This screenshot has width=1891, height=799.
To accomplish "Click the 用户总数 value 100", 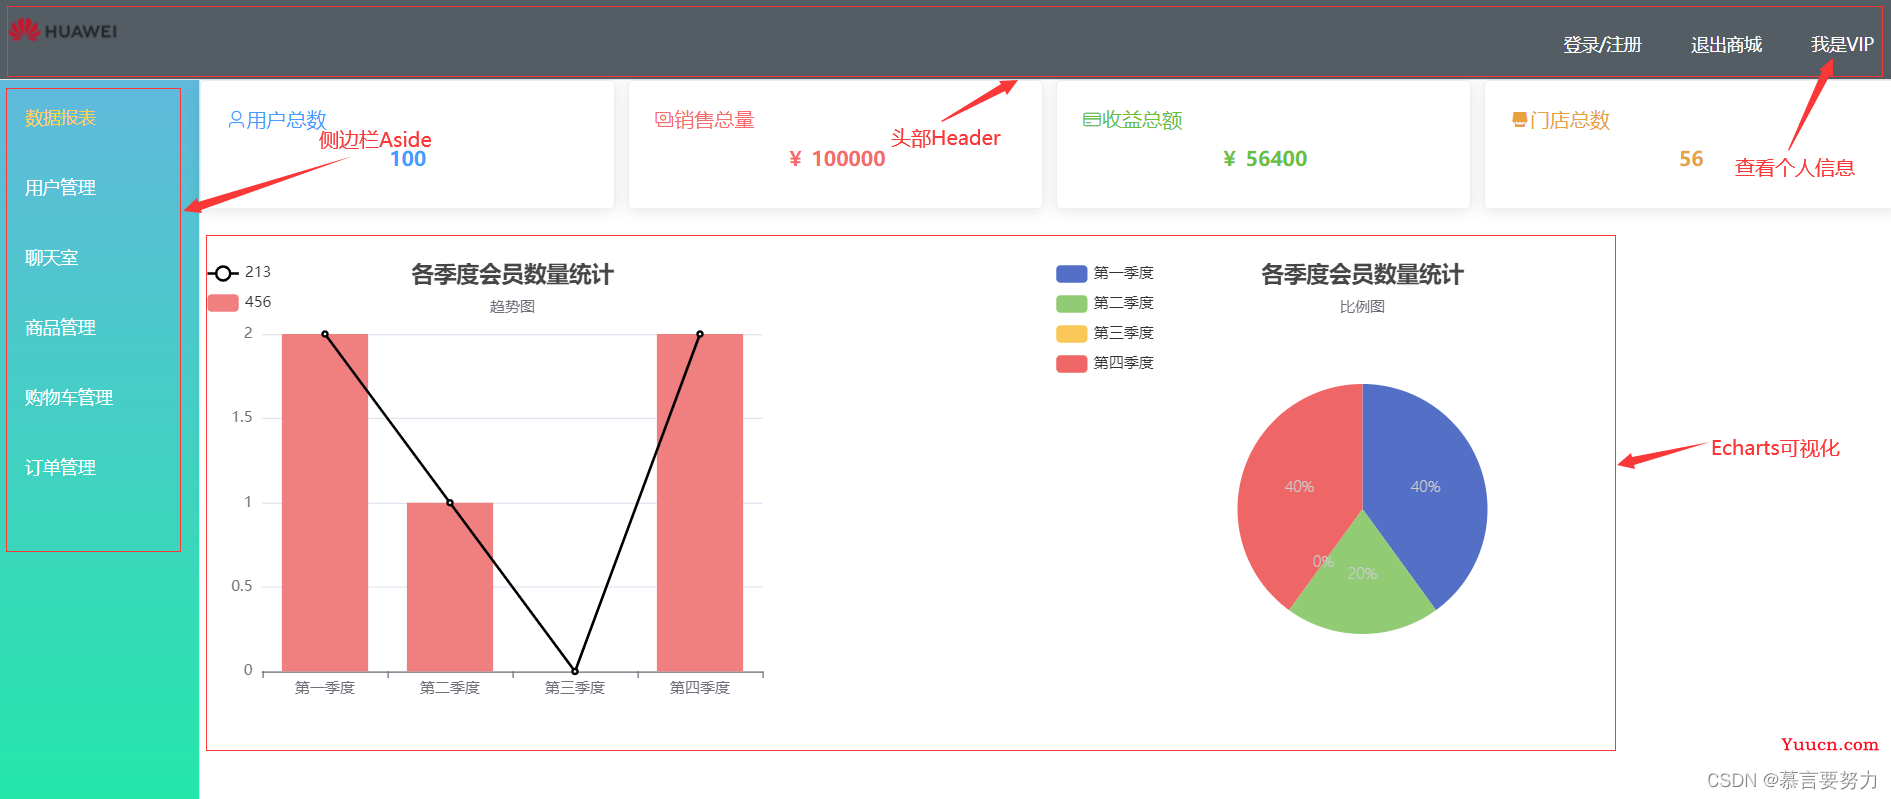I will point(408,159).
